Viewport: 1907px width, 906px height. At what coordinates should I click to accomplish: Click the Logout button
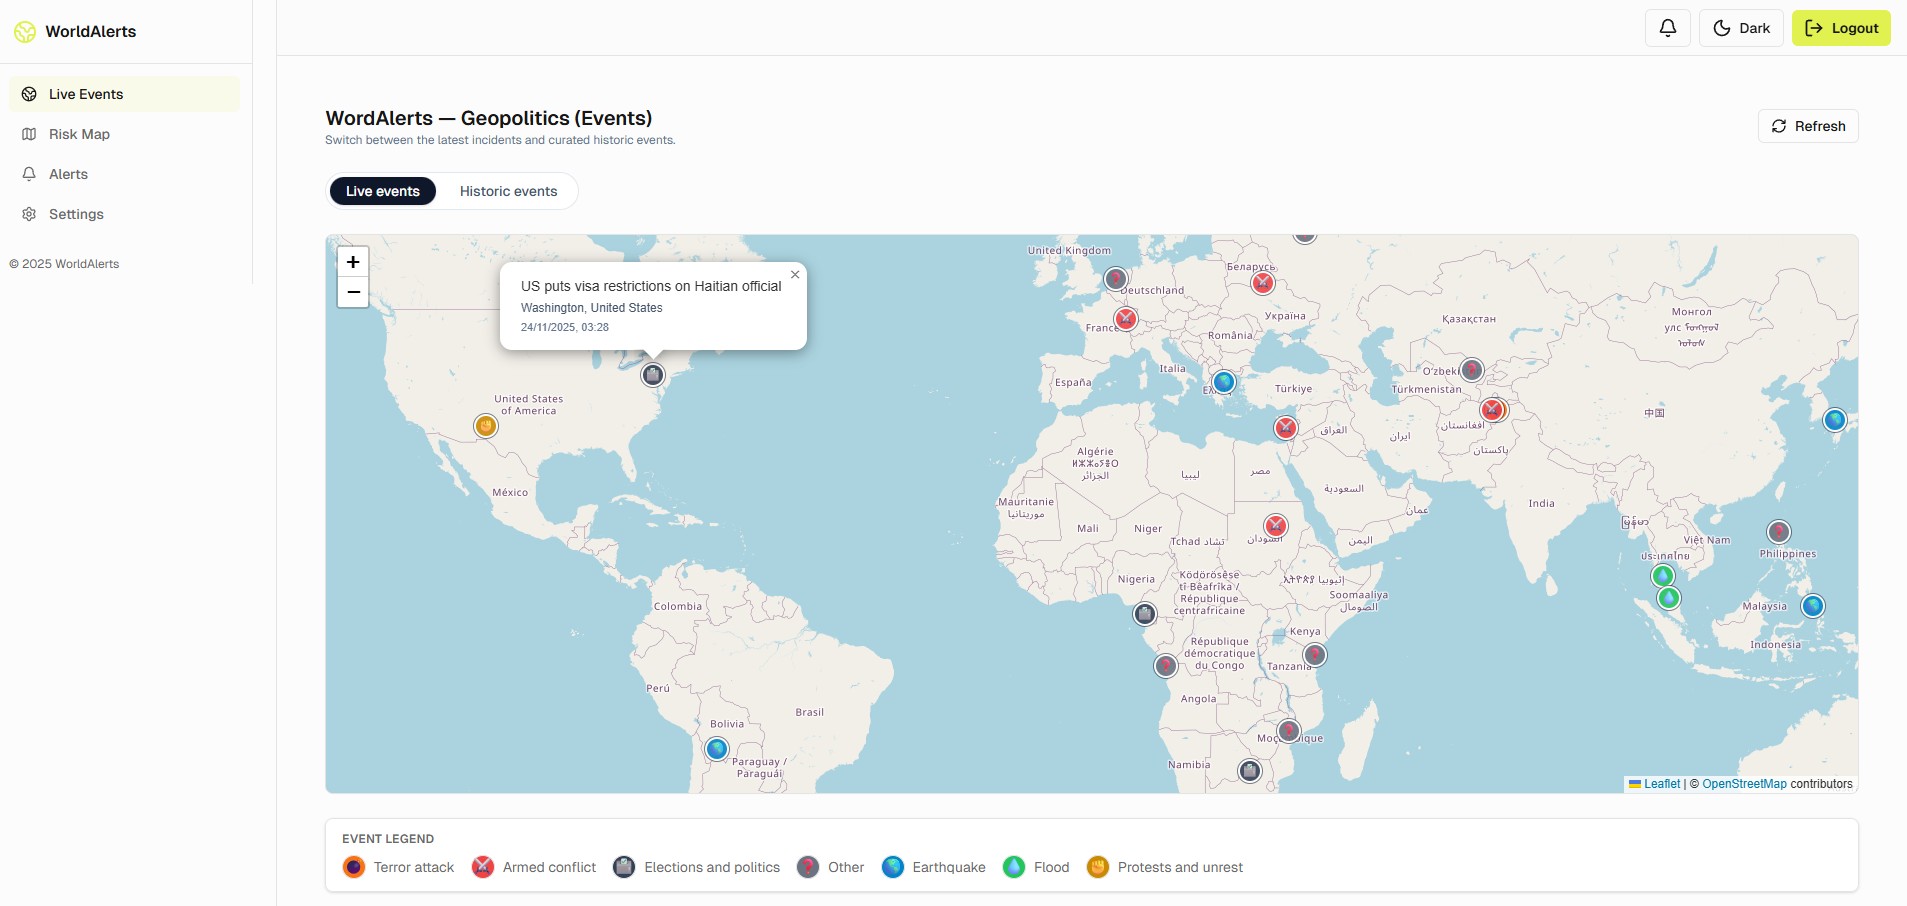(x=1841, y=27)
